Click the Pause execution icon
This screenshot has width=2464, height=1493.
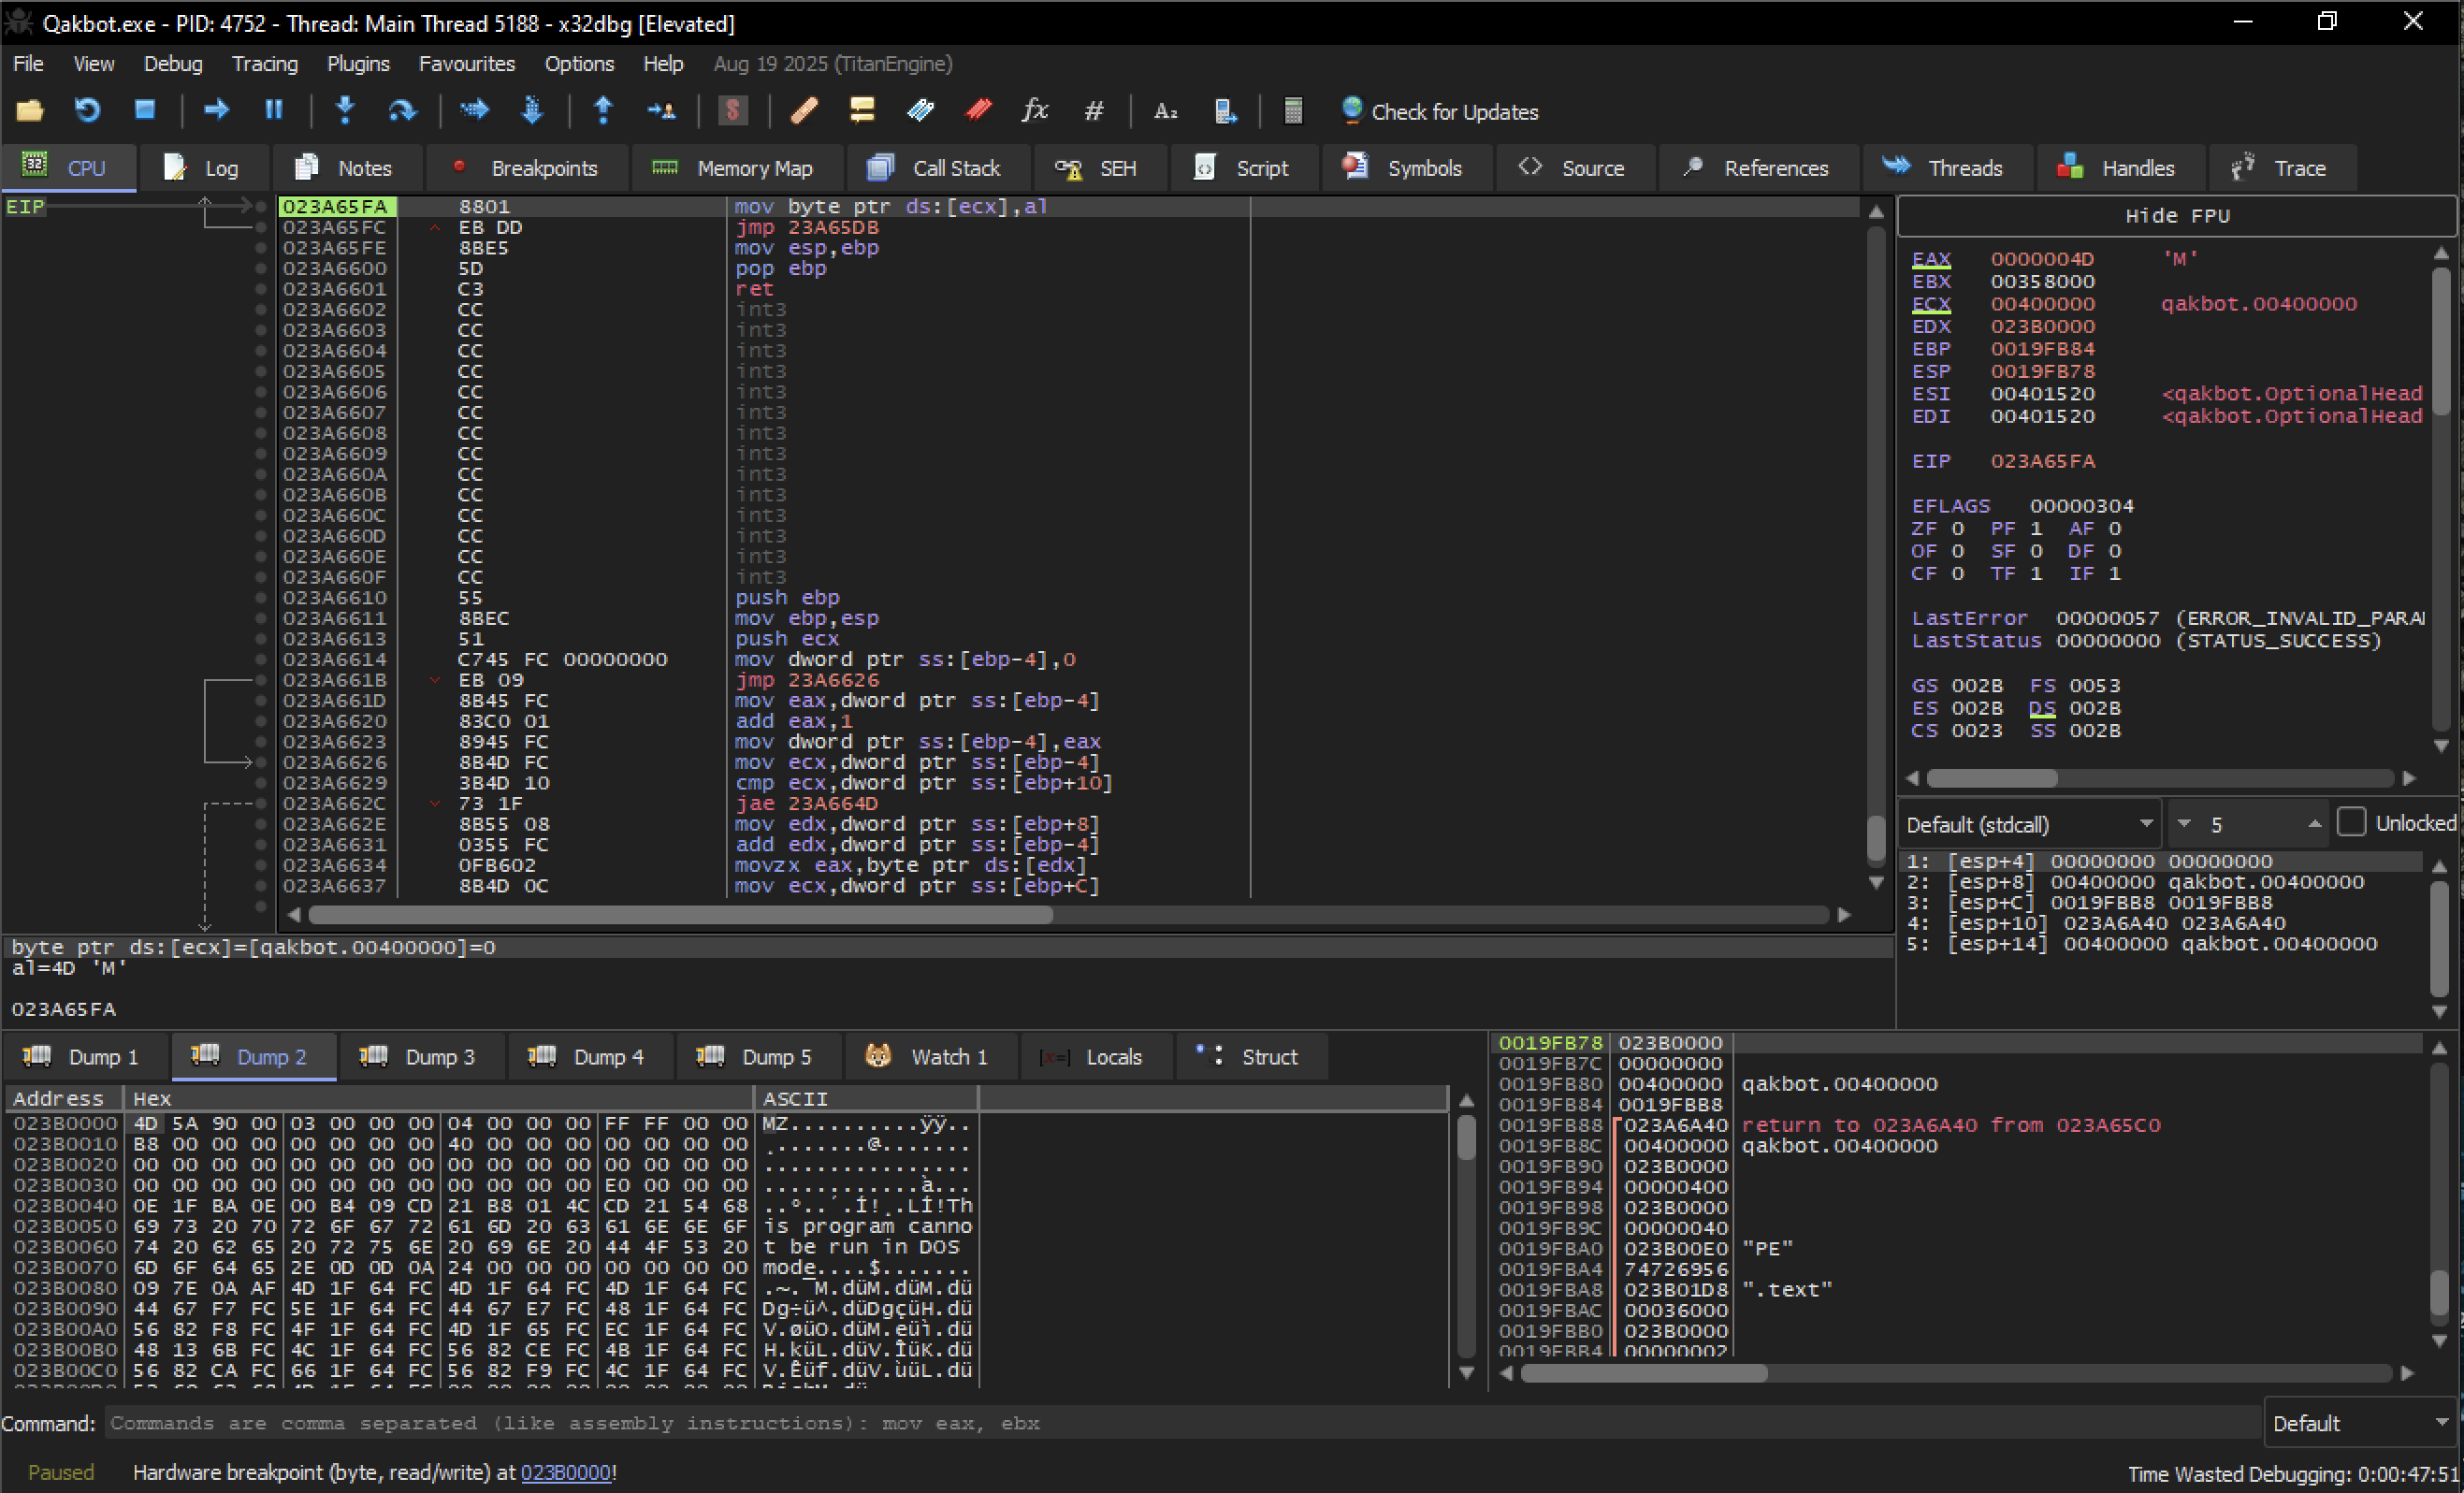pos(273,110)
